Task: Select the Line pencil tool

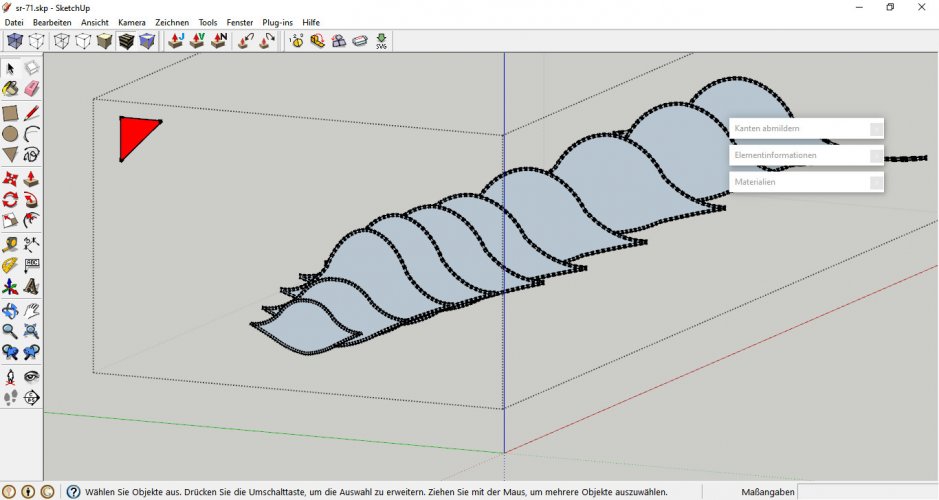Action: [31, 113]
